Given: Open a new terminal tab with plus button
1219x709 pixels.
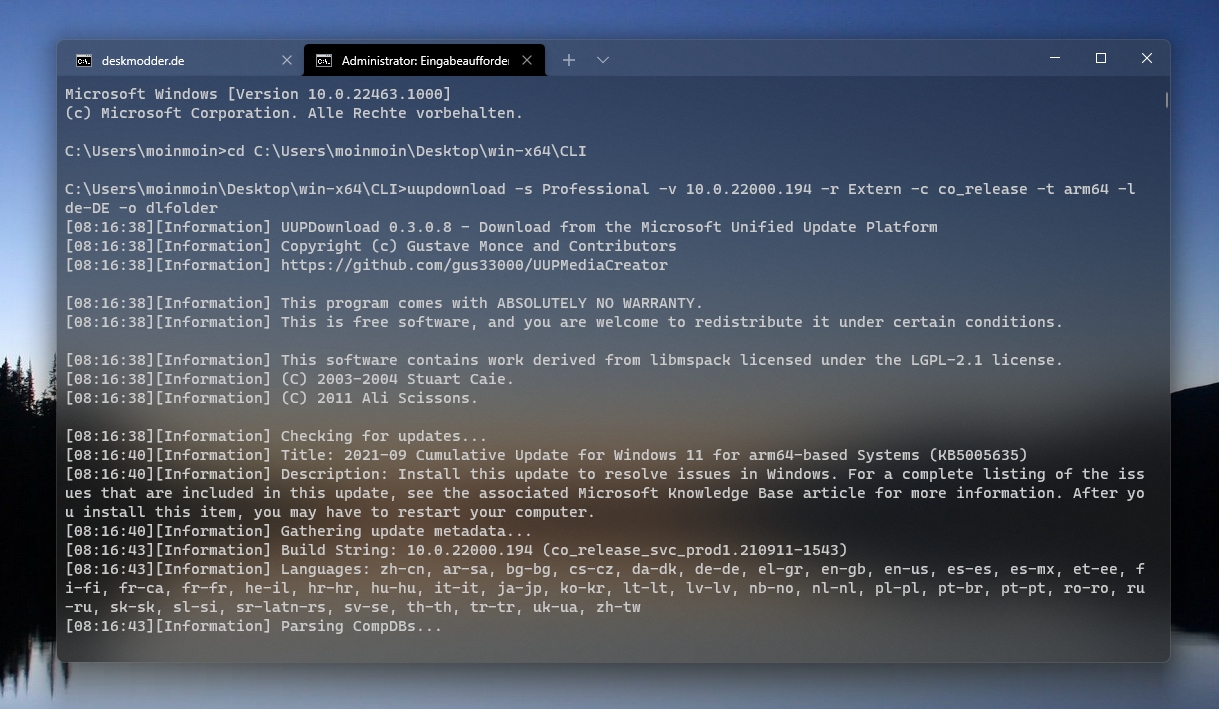Looking at the screenshot, I should pos(569,60).
